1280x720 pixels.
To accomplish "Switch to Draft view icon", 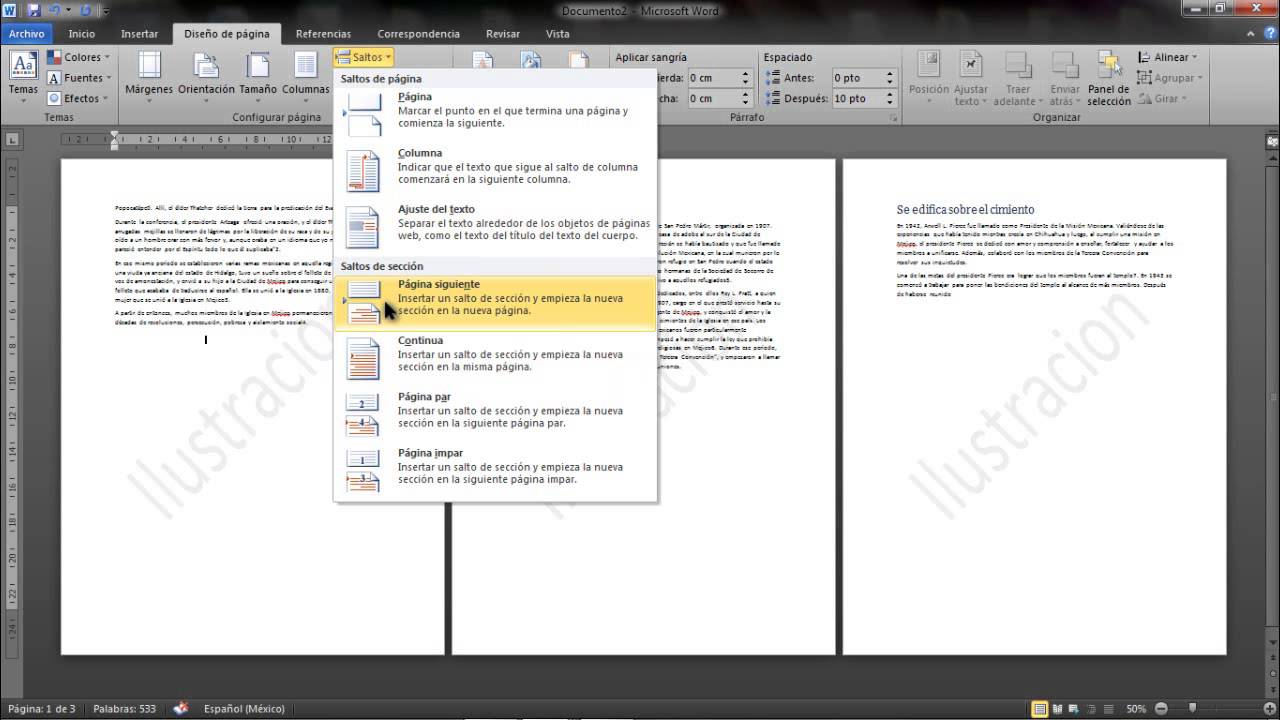I will 1108,709.
